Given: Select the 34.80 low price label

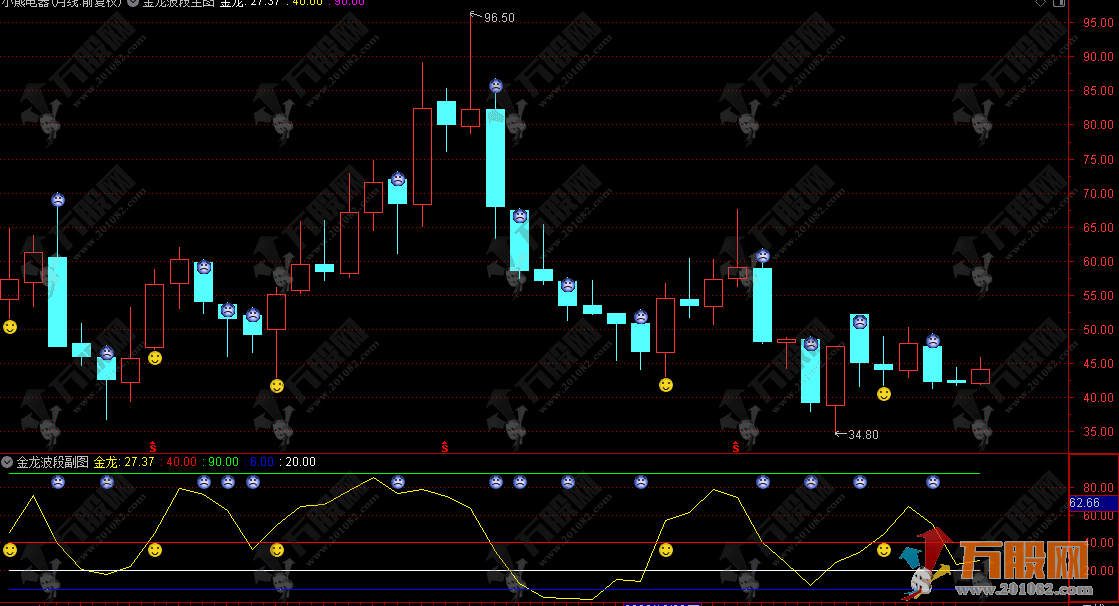Looking at the screenshot, I should click(x=863, y=434).
